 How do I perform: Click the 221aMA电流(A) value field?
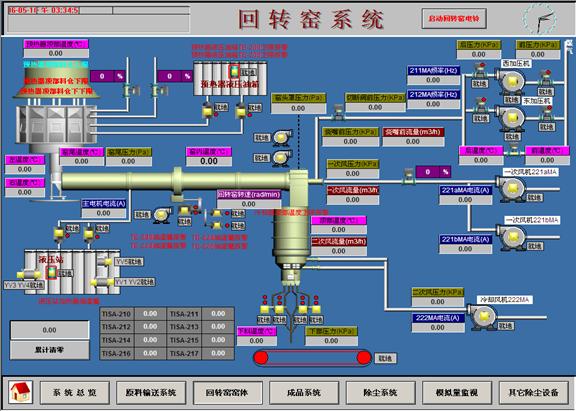(465, 200)
